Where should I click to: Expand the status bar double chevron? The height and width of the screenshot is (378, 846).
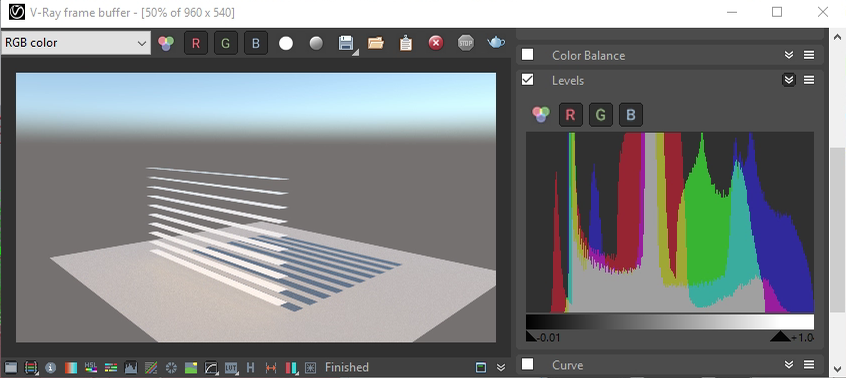point(501,367)
